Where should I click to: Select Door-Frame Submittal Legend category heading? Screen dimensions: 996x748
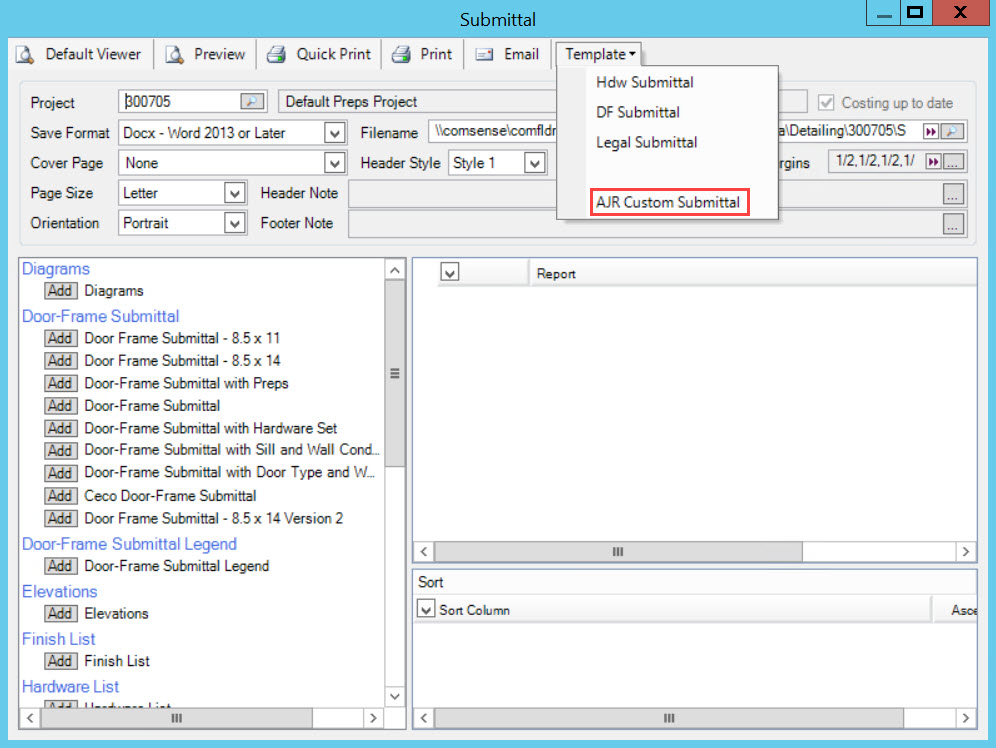[x=129, y=544]
